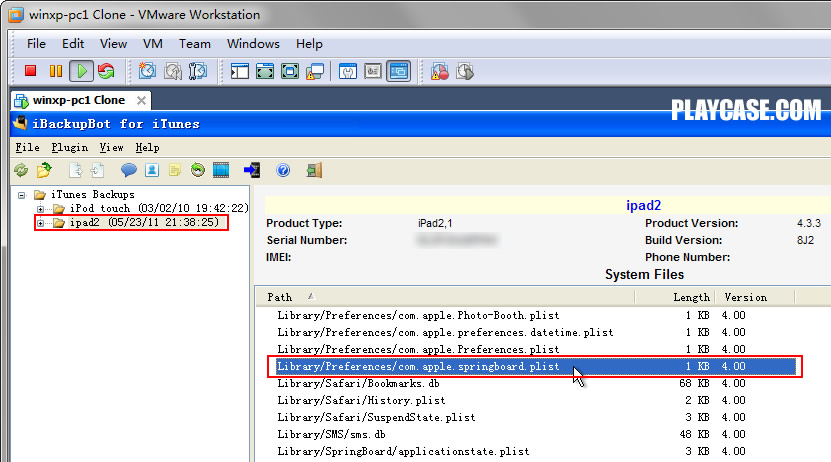Screen dimensions: 831x462
Task: Open the Plugin menu
Action: pyautogui.click(x=69, y=147)
